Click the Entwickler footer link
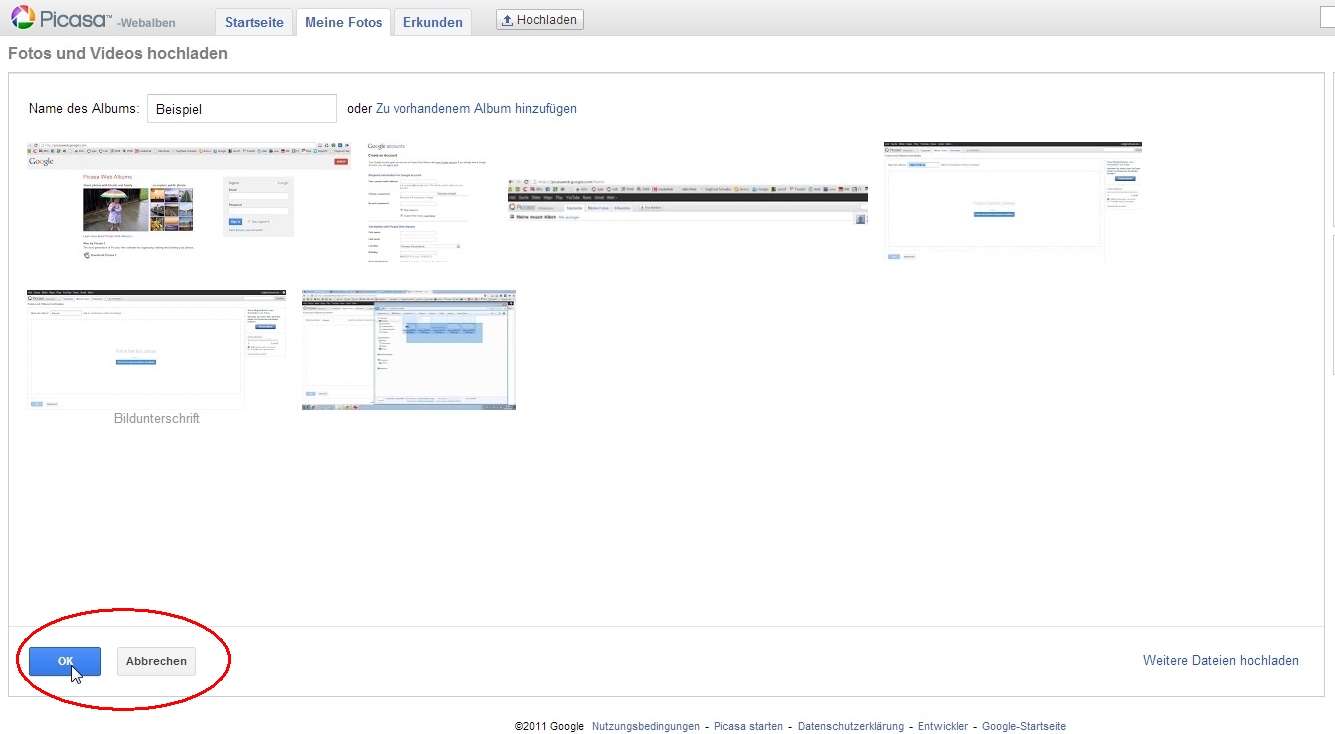Viewport: 1335px width, 734px height. click(942, 727)
